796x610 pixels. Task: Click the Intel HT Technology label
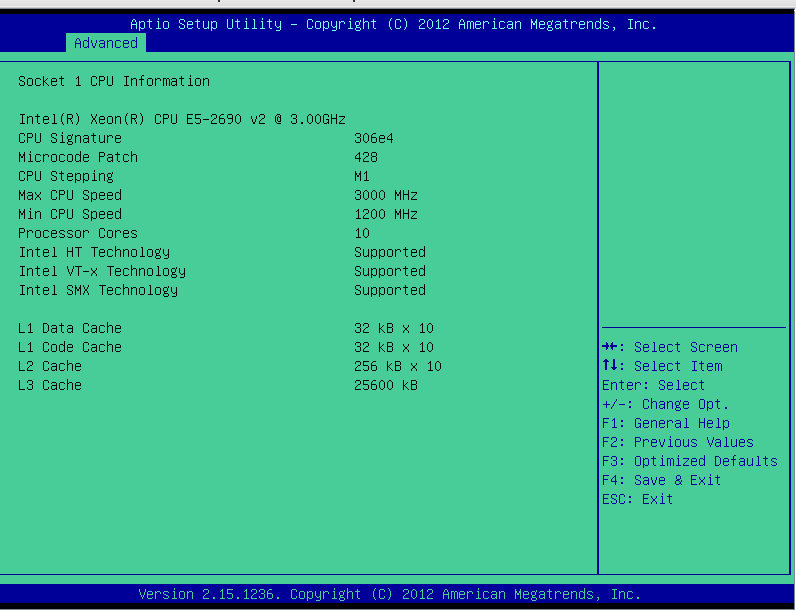[x=94, y=252]
